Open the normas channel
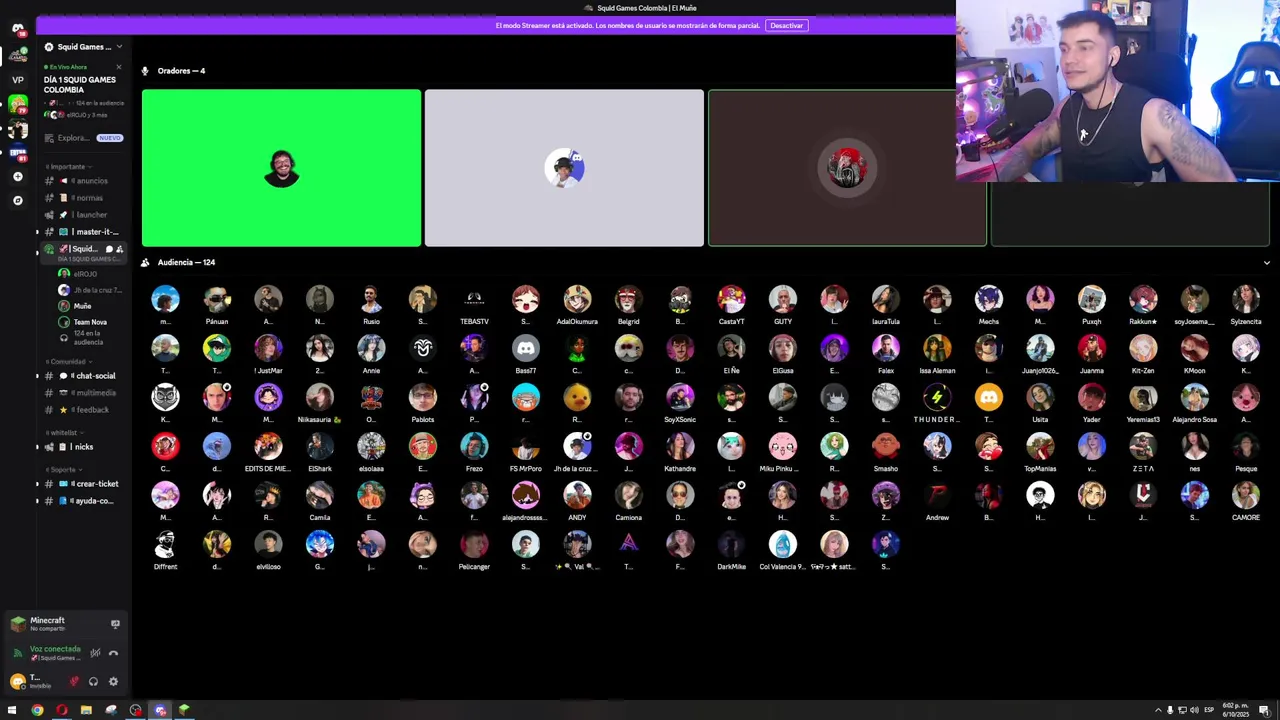The image size is (1280, 720). 83,198
